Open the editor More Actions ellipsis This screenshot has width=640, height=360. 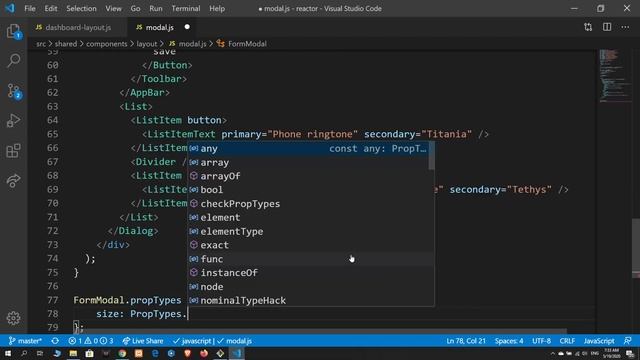[625, 27]
